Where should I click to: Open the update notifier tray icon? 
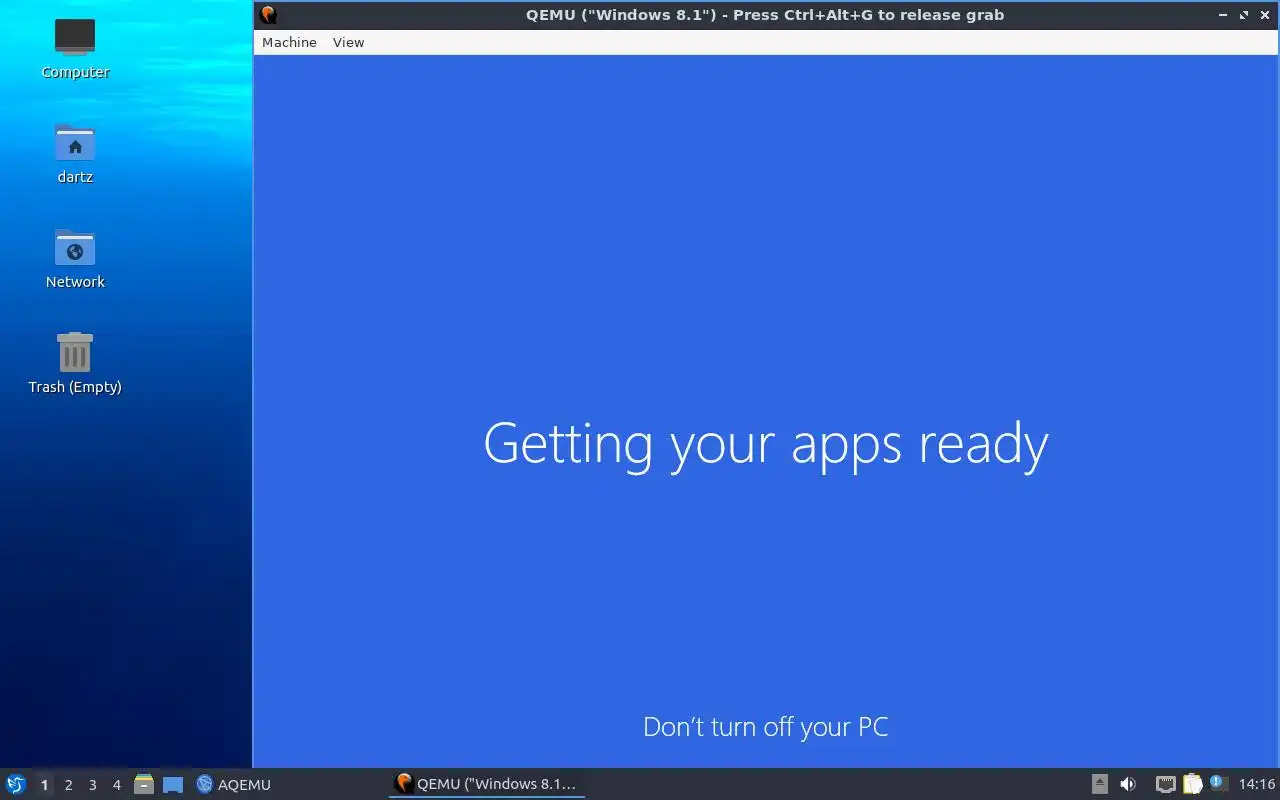tap(1217, 783)
